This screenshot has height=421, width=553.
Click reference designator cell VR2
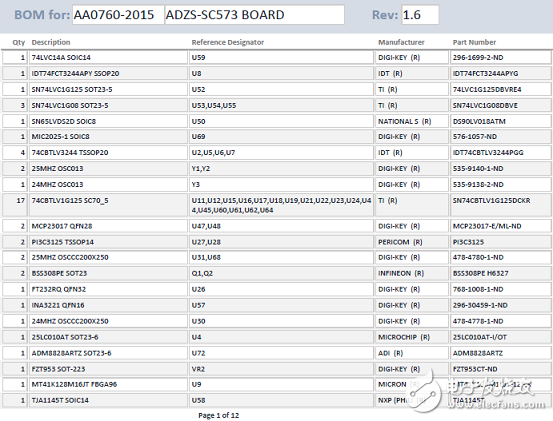coord(281,369)
